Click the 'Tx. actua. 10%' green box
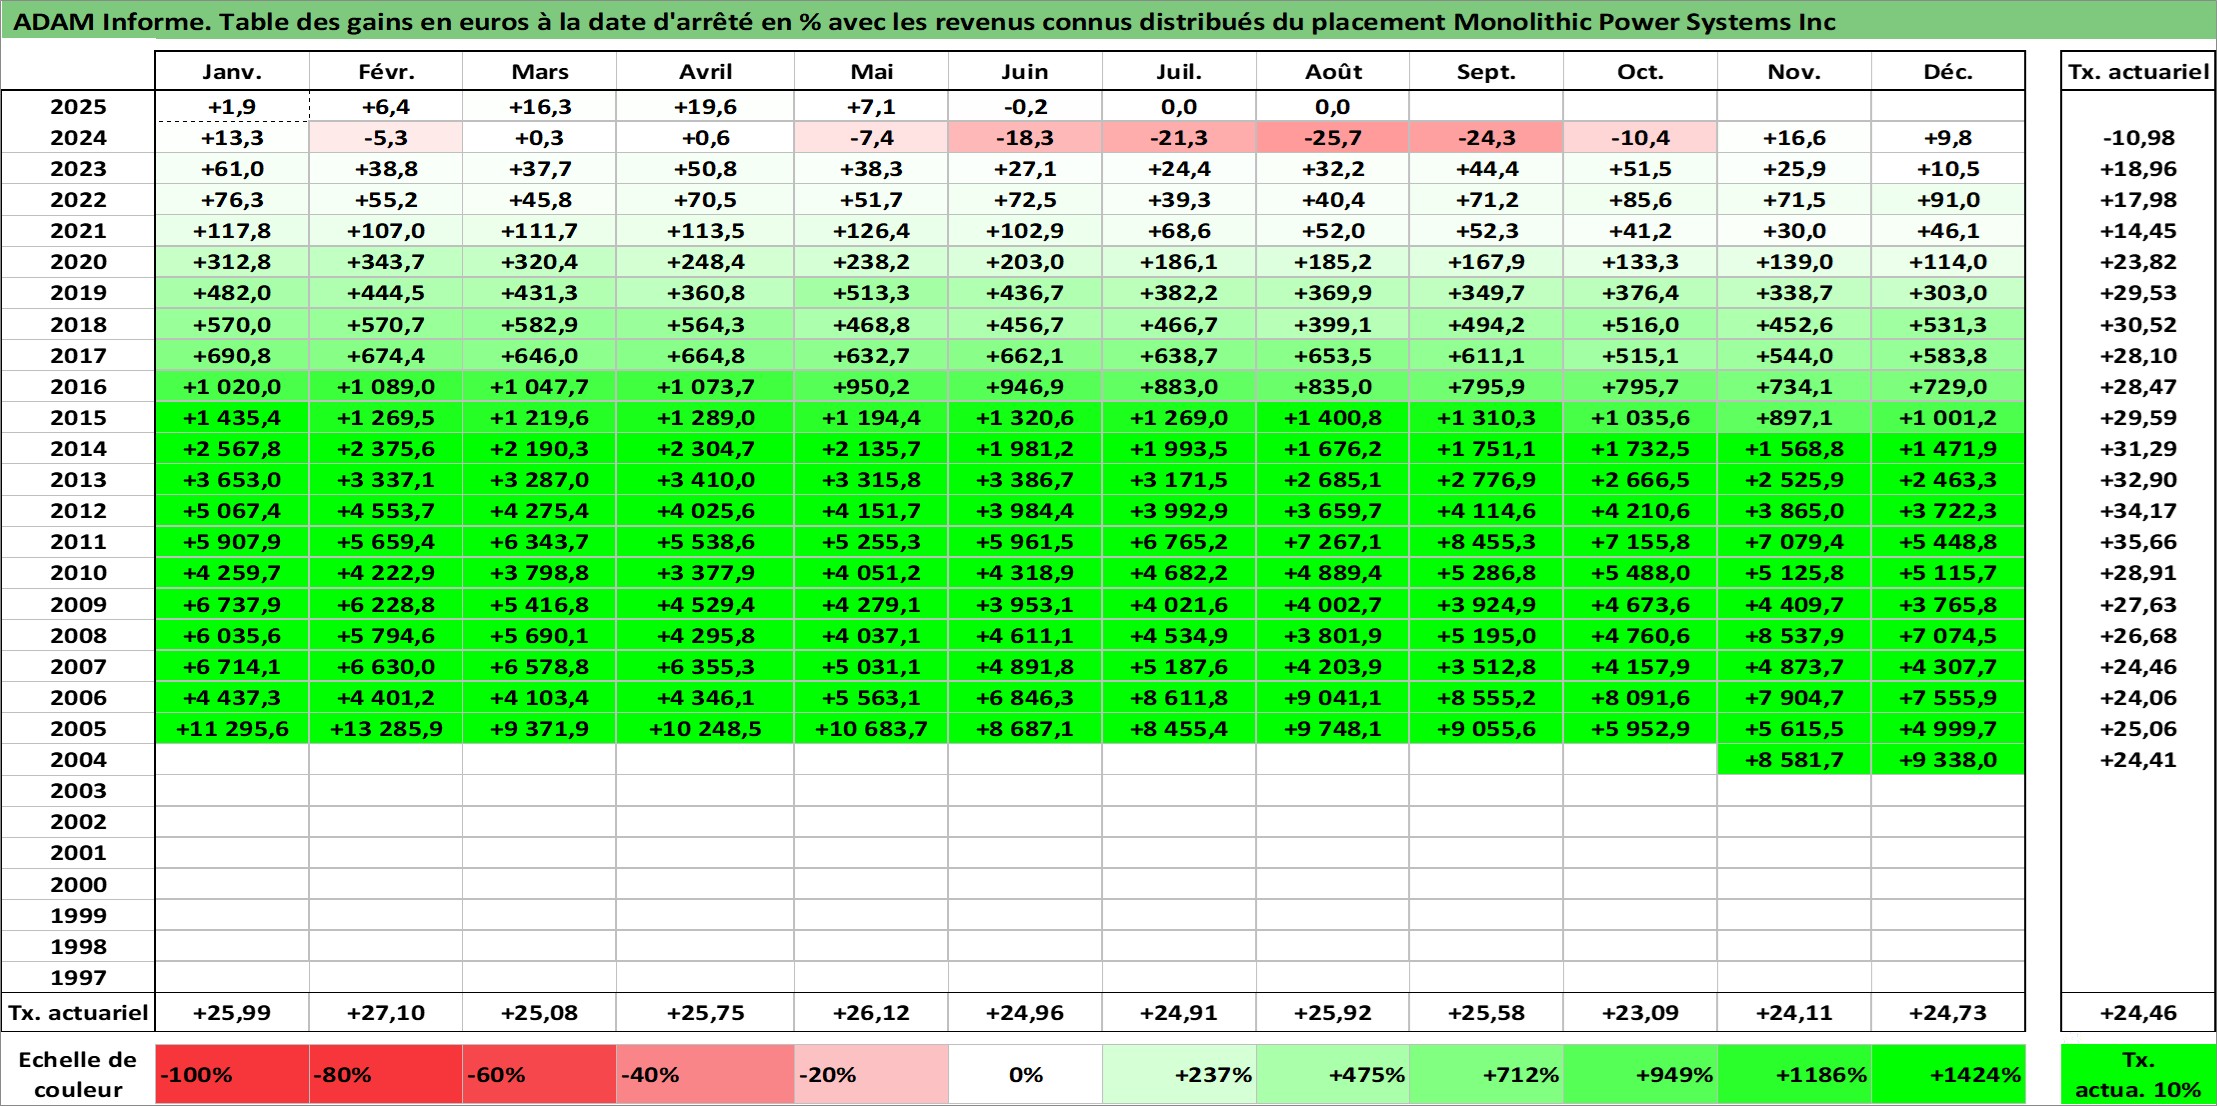Viewport: 2217px width, 1106px height. tap(2138, 1075)
